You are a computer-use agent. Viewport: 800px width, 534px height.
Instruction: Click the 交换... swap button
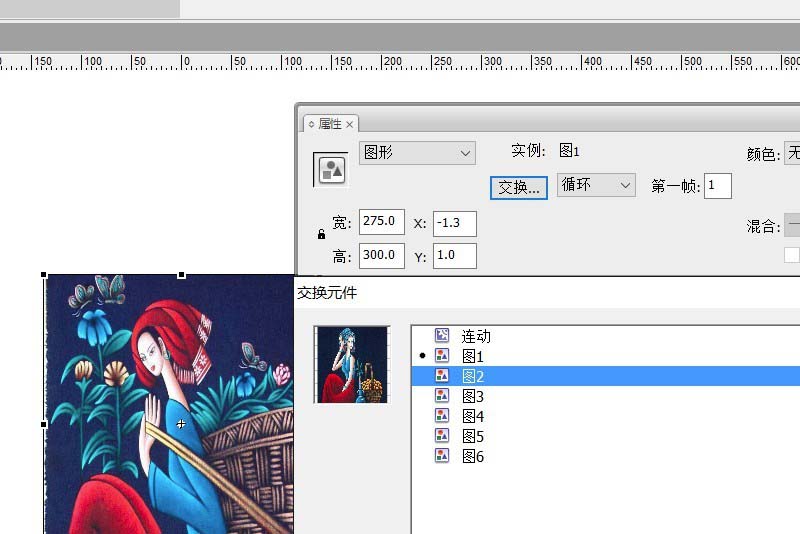pyautogui.click(x=519, y=188)
